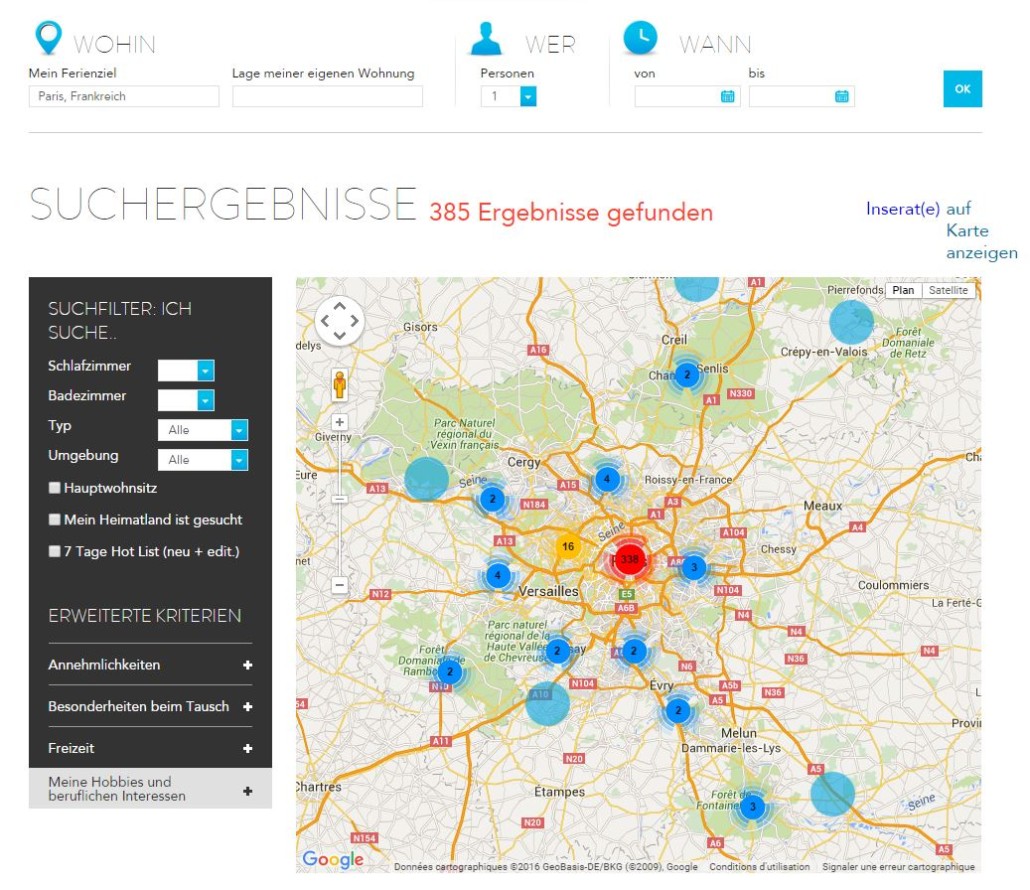Image resolution: width=1030 pixels, height=890 pixels.
Task: Click the blue 2 cluster near Rambouillet forest
Action: click(x=450, y=672)
